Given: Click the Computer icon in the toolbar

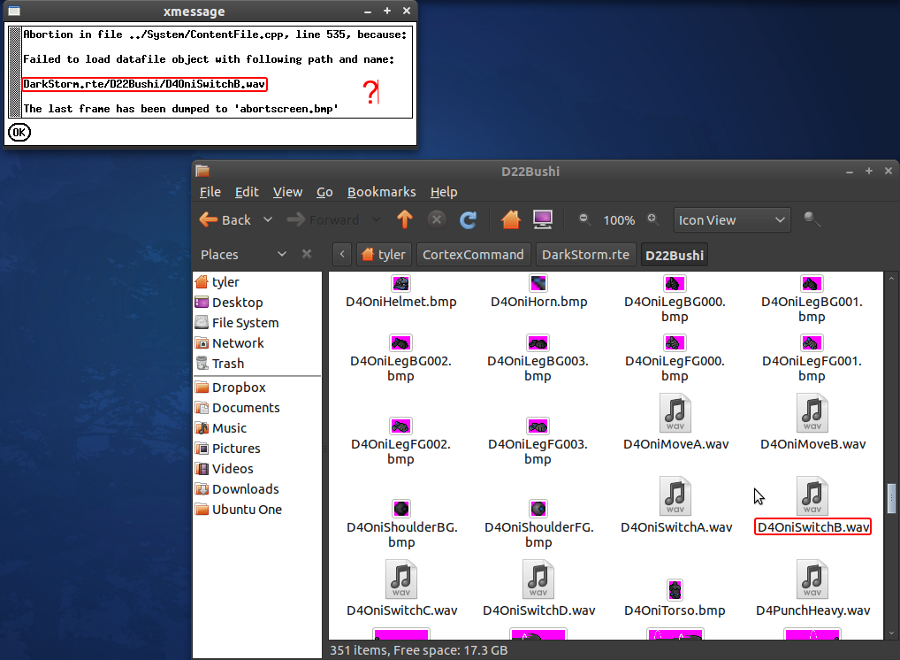Looking at the screenshot, I should (x=542, y=220).
